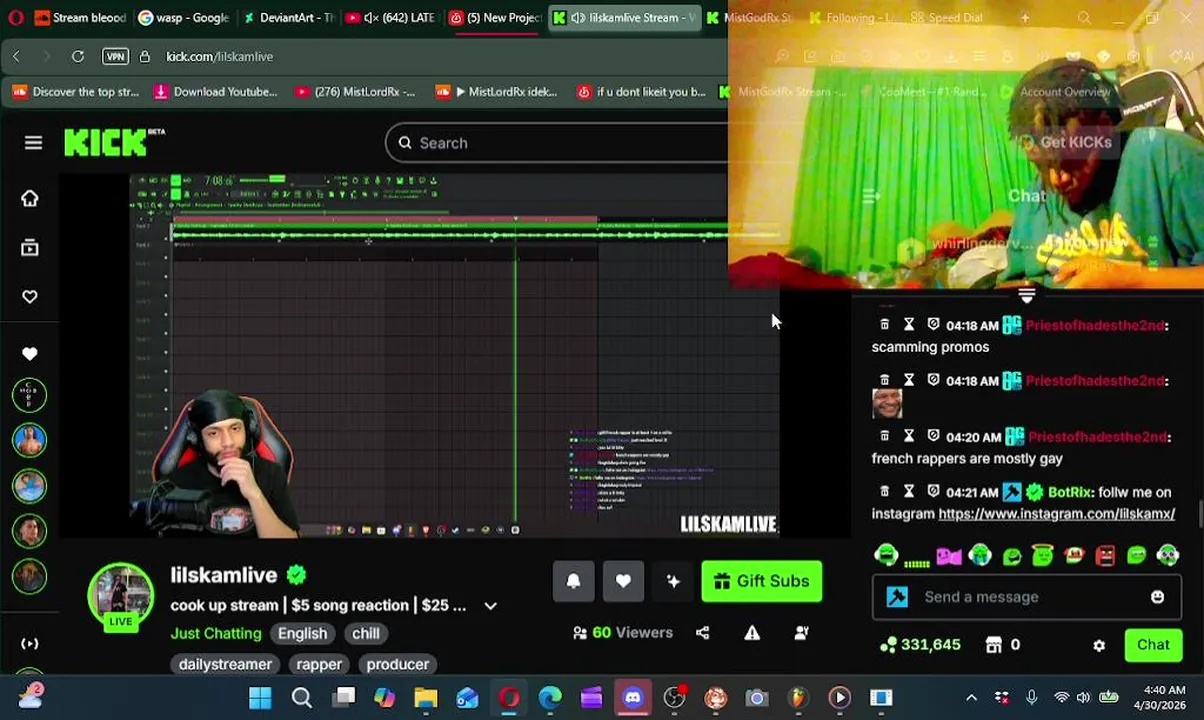Screen dimensions: 1204x720
Task: Open the (276) MistLordRx bookmark
Action: [x=354, y=92]
